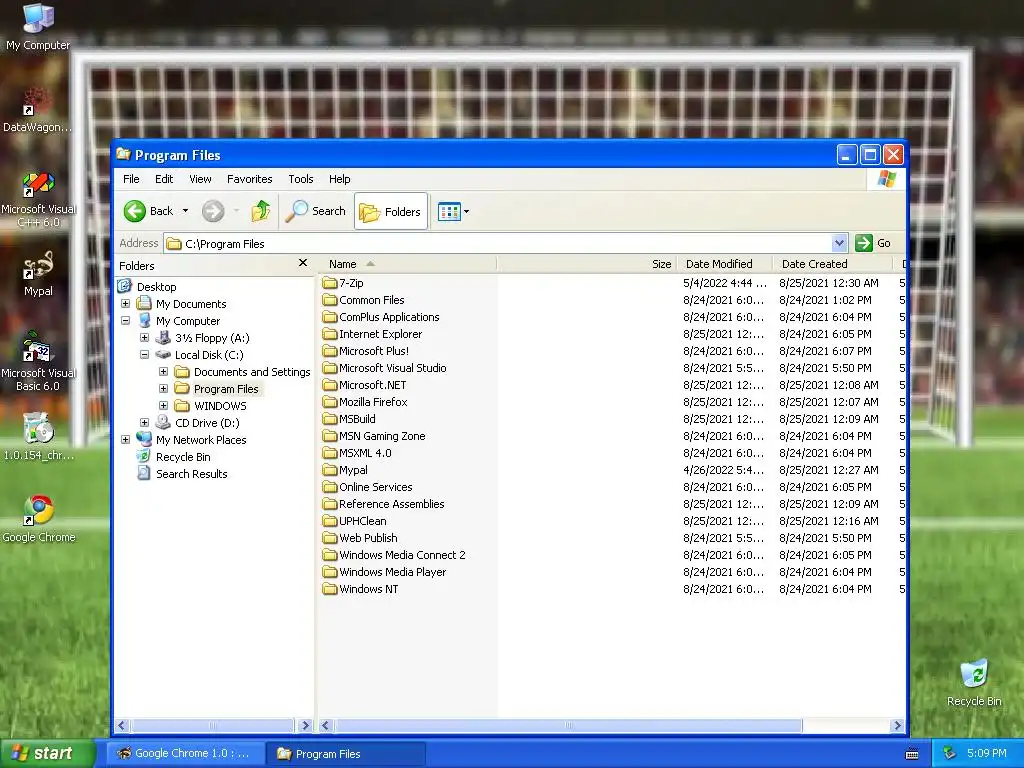Open the View menu
1024x768 pixels.
(x=200, y=179)
